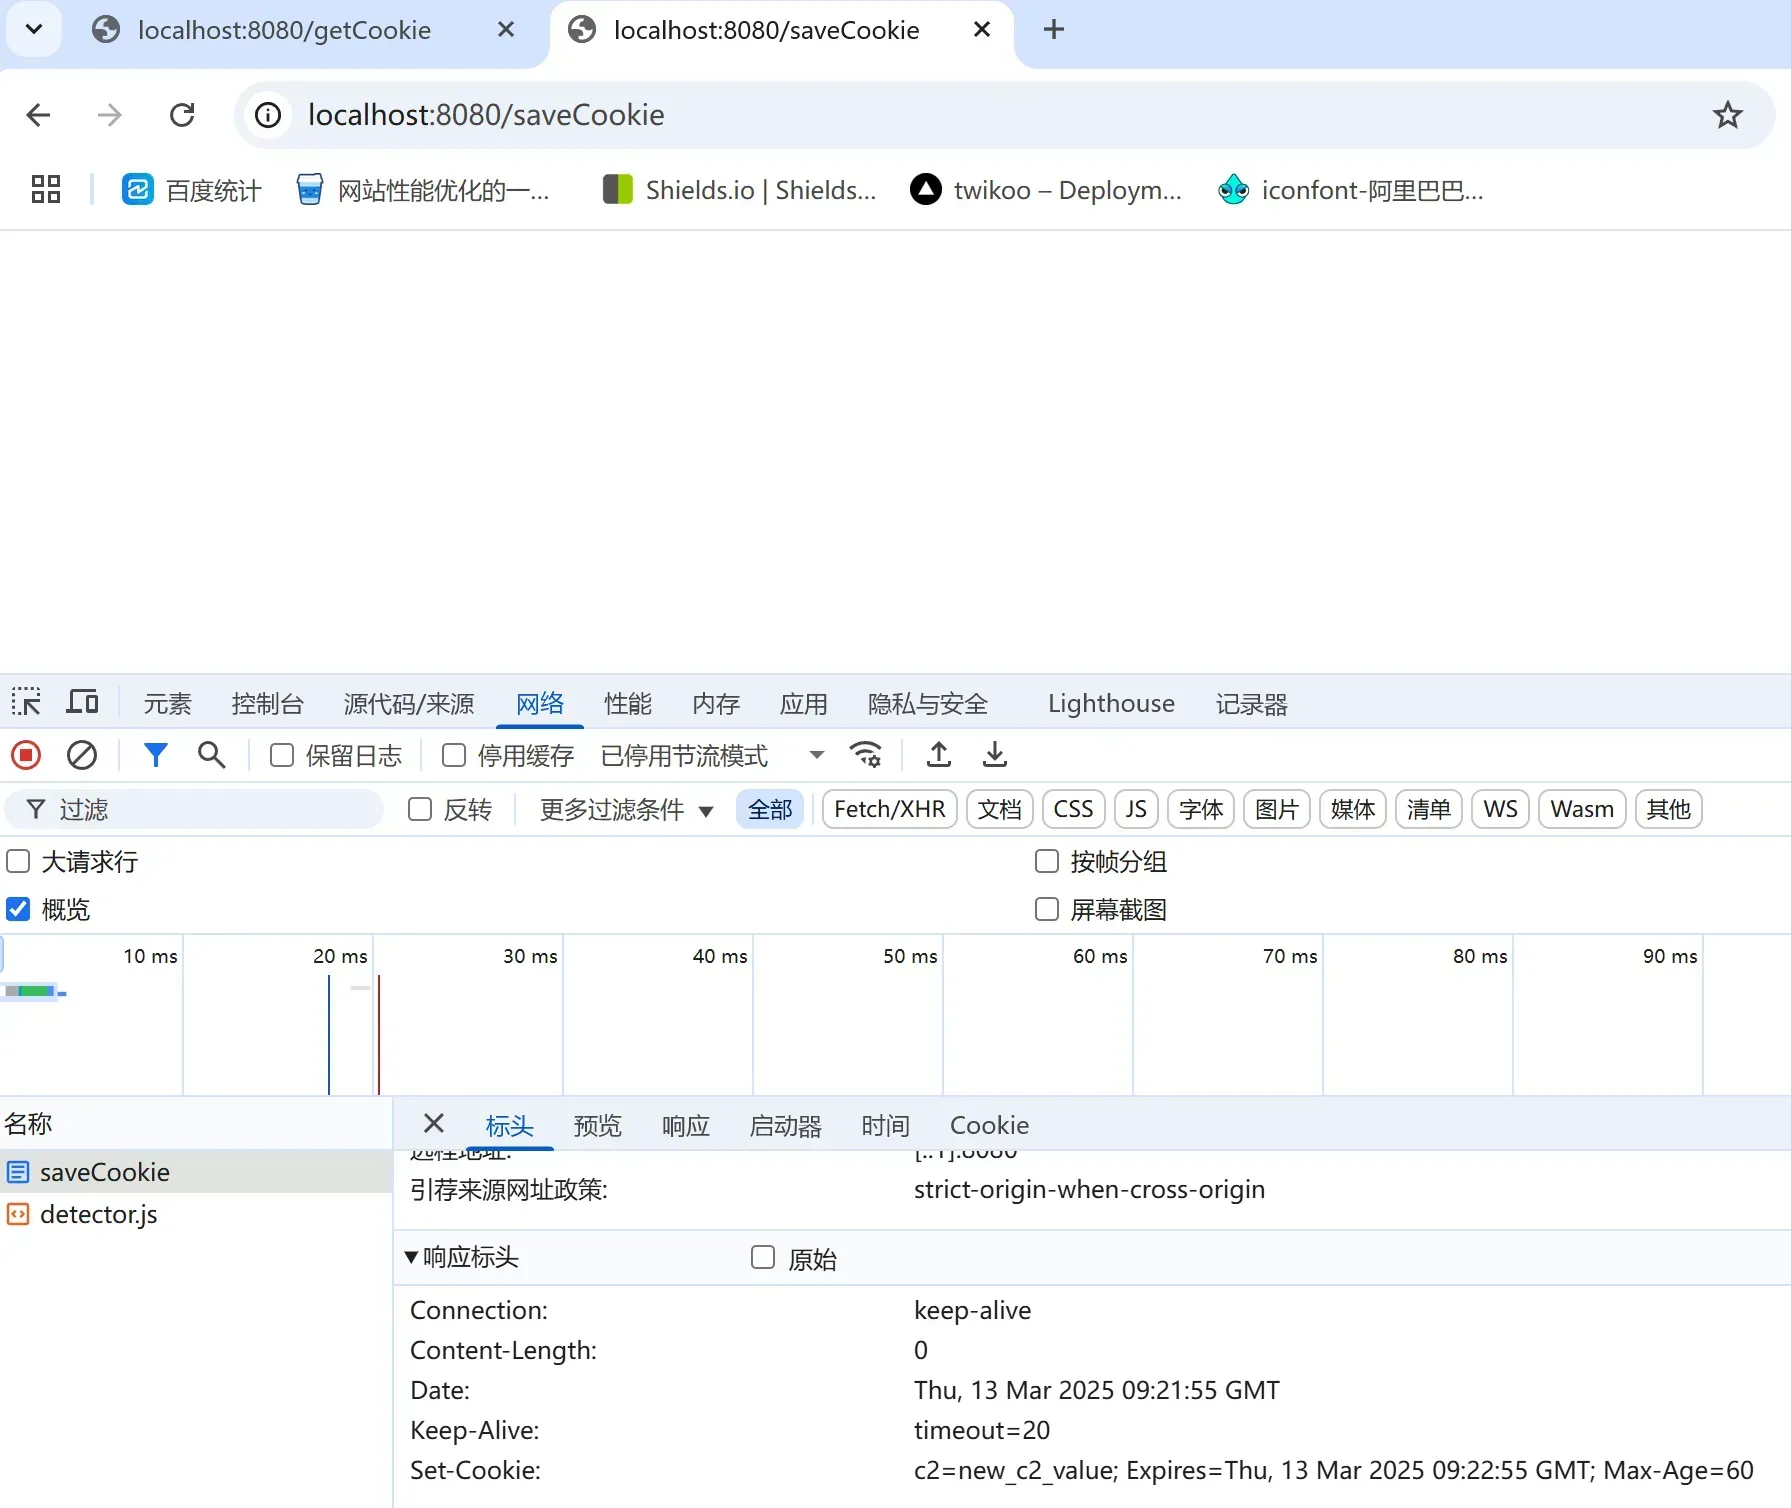Click the stop recording network log icon
Screen dimensions: 1791x1508
point(26,755)
